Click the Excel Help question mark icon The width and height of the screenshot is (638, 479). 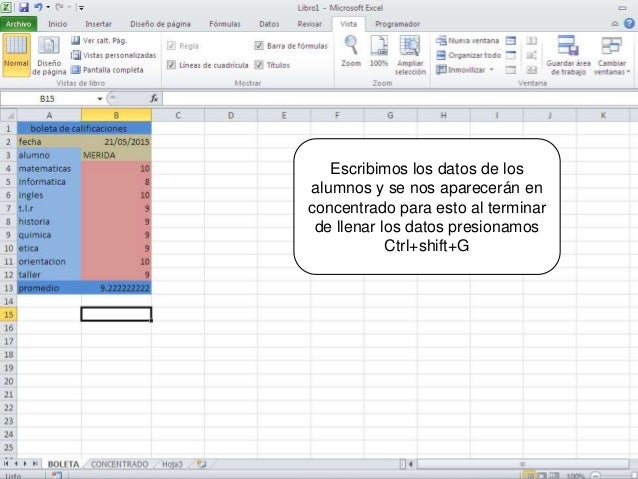click(x=629, y=24)
